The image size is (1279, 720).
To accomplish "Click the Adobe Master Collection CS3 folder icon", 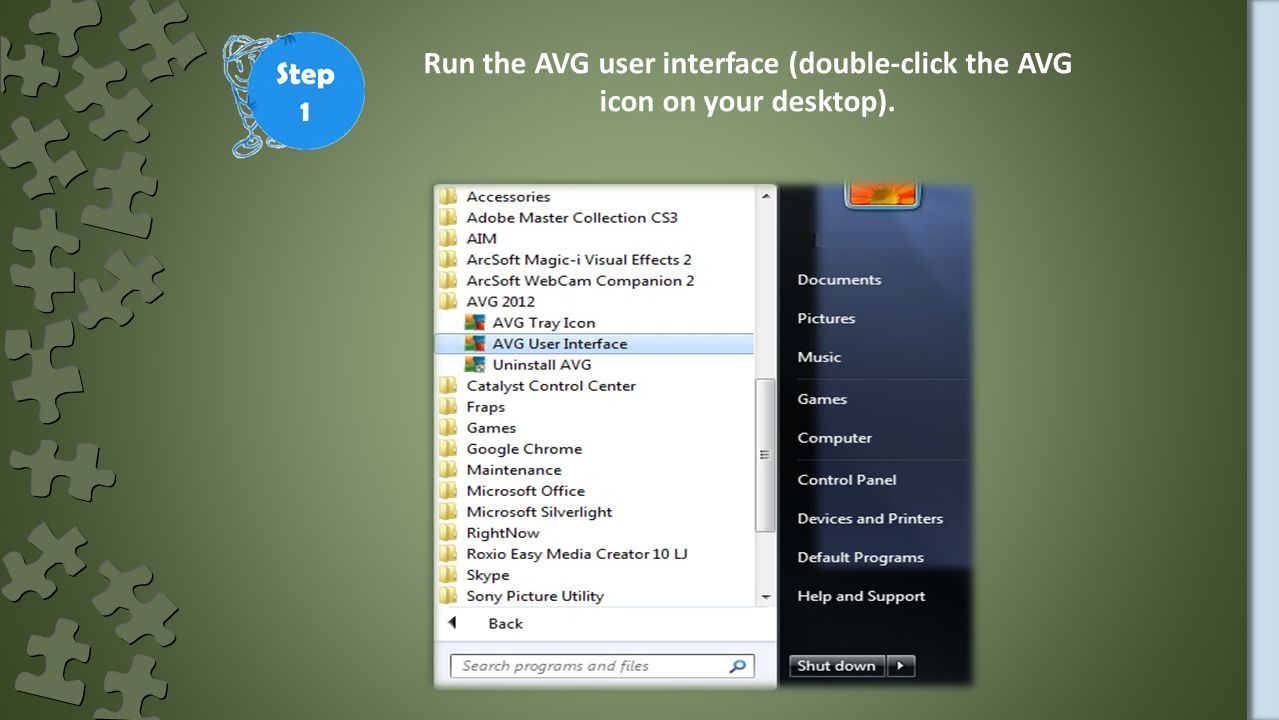I will 448,218.
